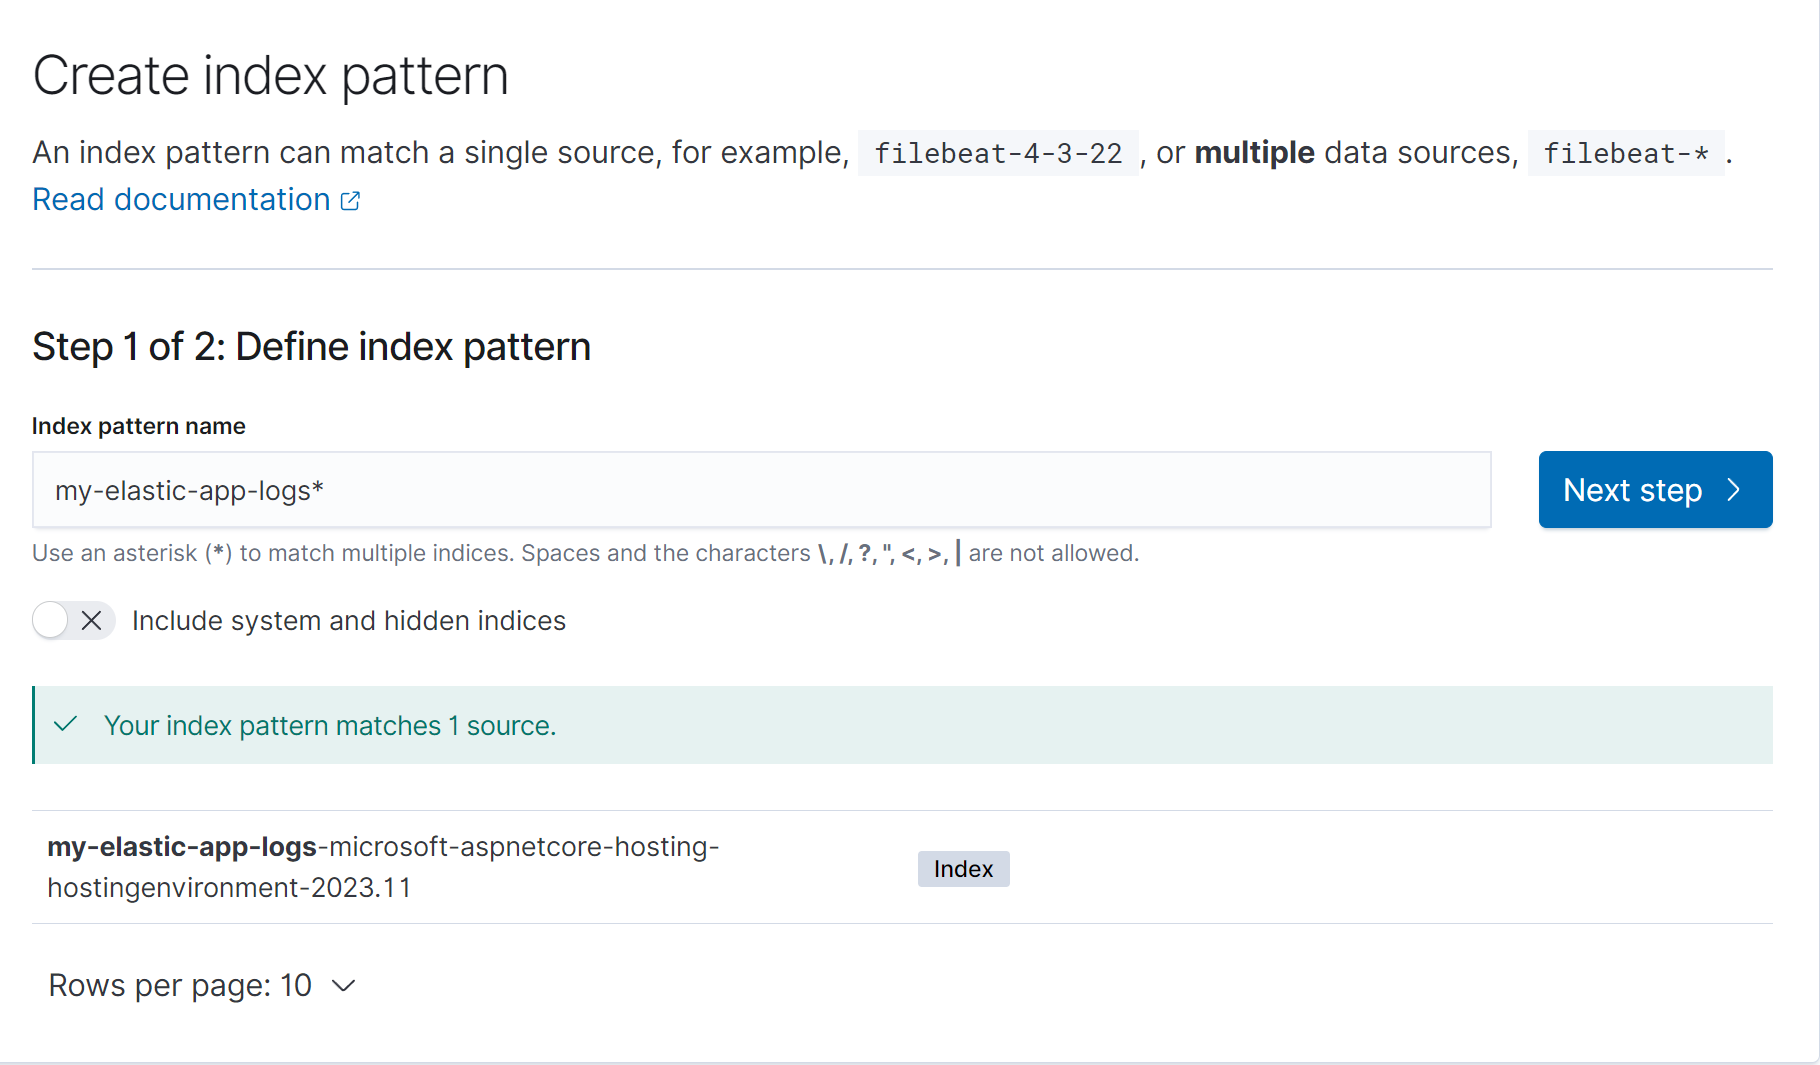The image size is (1820, 1065).
Task: Click the right chevron in Next step
Action: [x=1734, y=490]
